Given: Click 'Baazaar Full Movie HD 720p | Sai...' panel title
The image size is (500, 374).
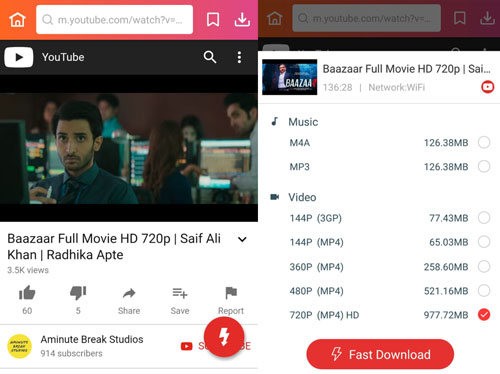Looking at the screenshot, I should [406, 69].
